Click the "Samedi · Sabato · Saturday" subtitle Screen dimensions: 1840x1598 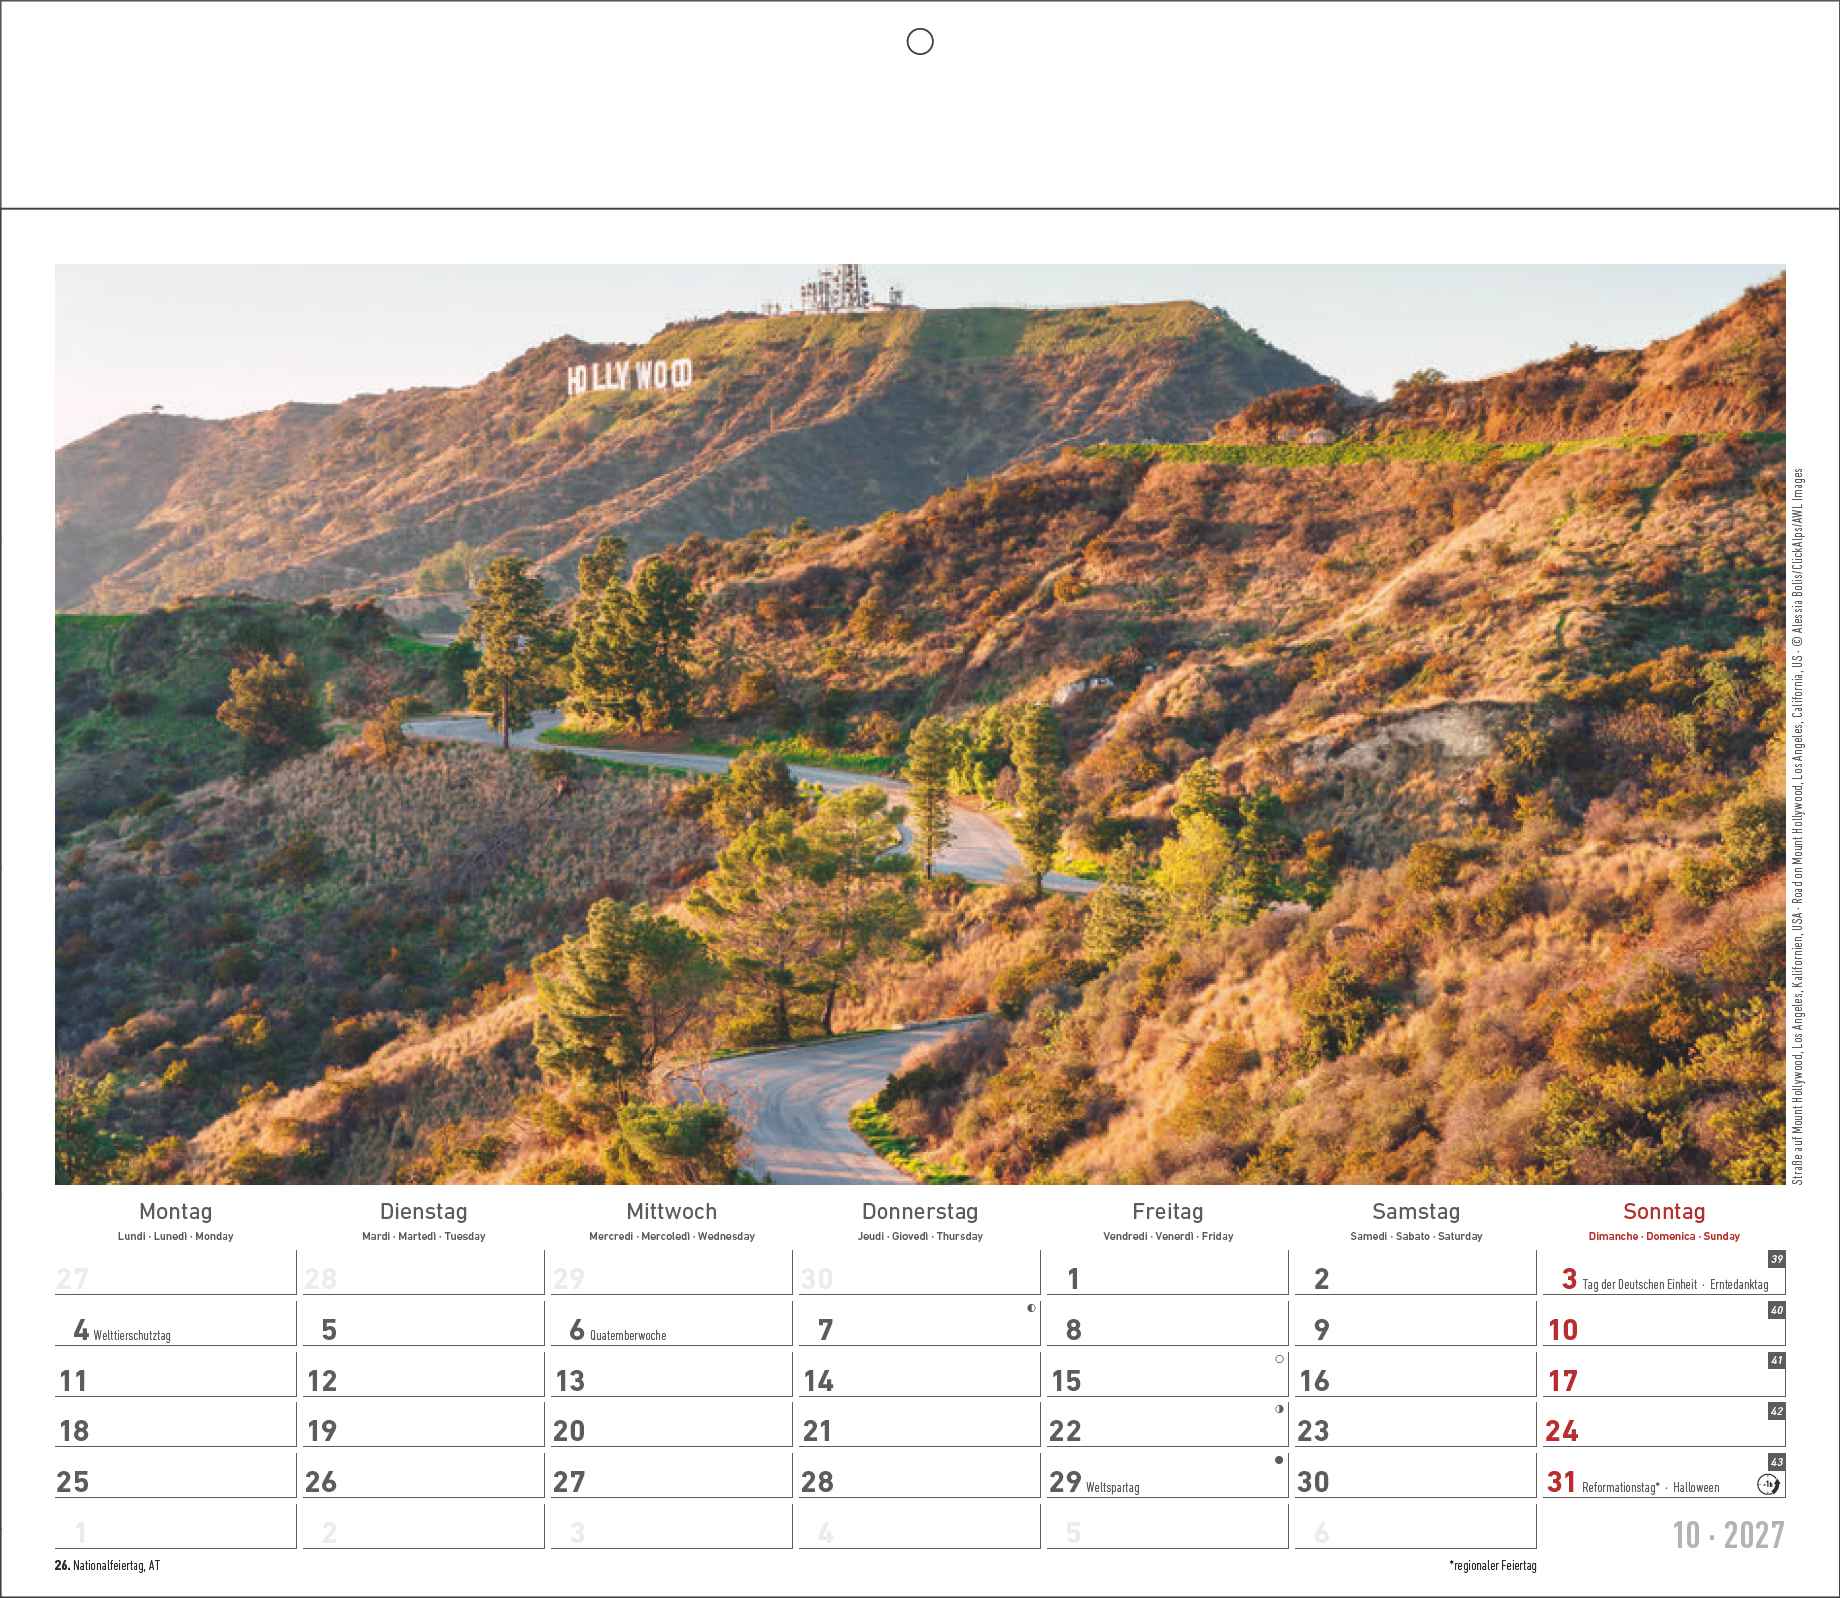(1416, 1237)
